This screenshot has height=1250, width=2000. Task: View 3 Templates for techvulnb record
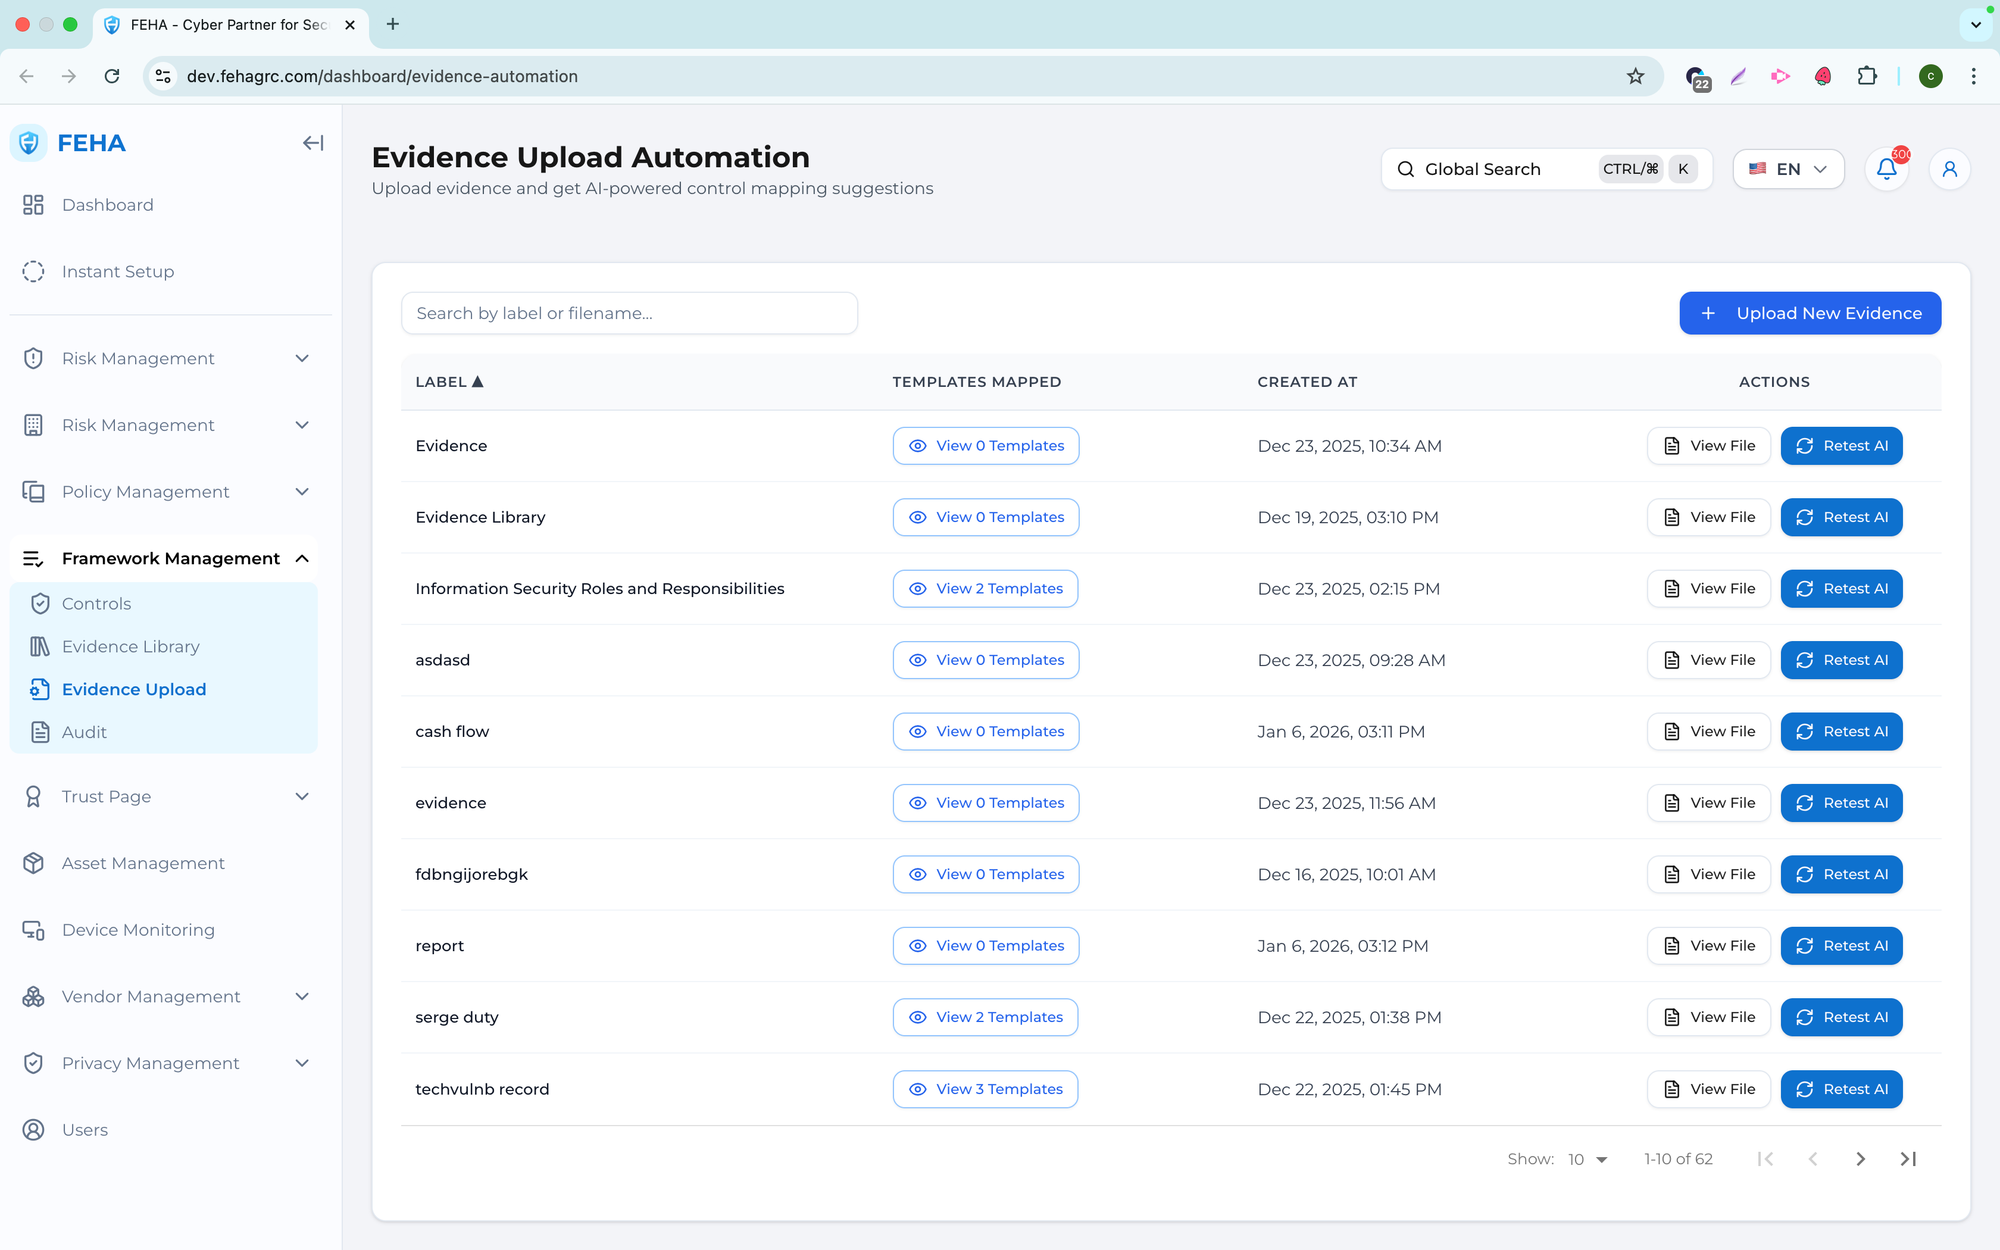point(985,1089)
